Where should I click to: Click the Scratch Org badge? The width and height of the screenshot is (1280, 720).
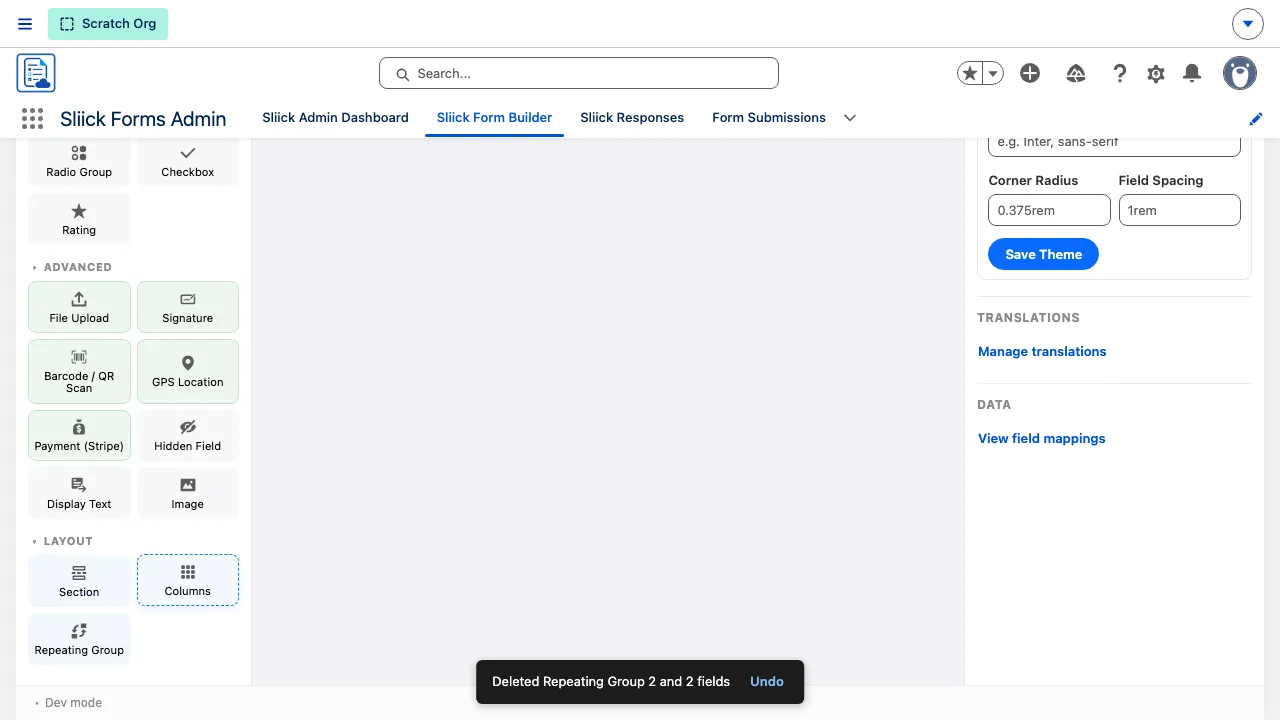pyautogui.click(x=108, y=24)
